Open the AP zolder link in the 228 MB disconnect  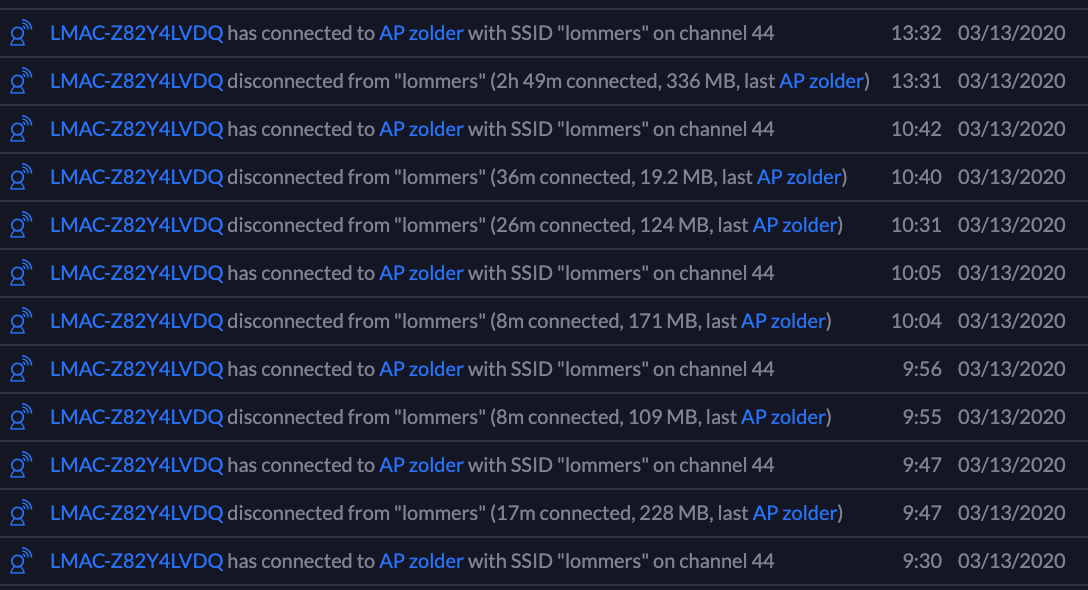coord(795,513)
